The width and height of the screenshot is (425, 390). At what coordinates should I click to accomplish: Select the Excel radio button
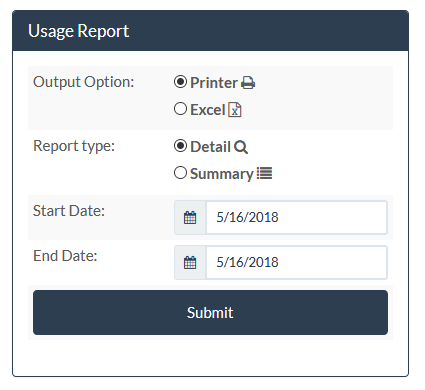pyautogui.click(x=180, y=109)
